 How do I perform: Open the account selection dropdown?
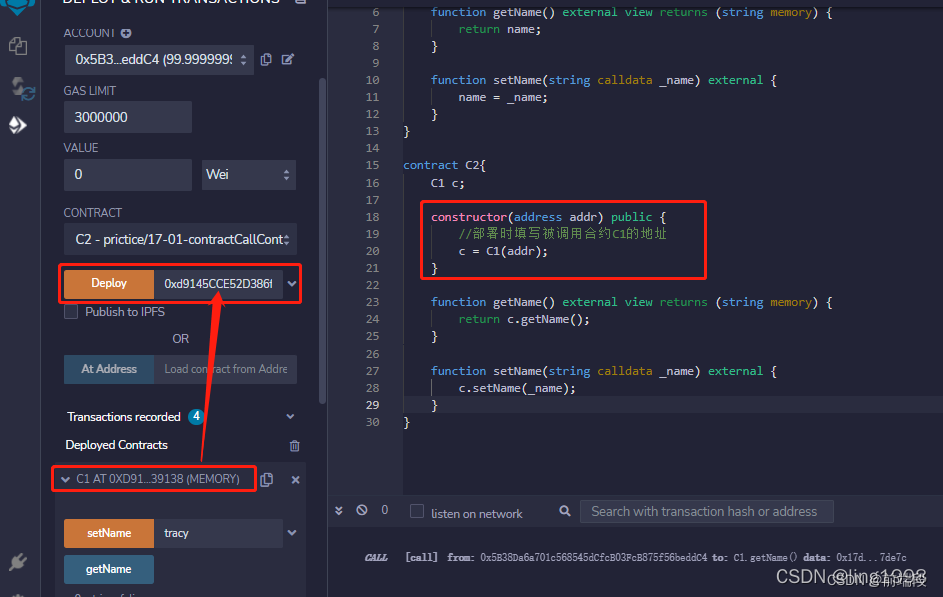[x=159, y=60]
